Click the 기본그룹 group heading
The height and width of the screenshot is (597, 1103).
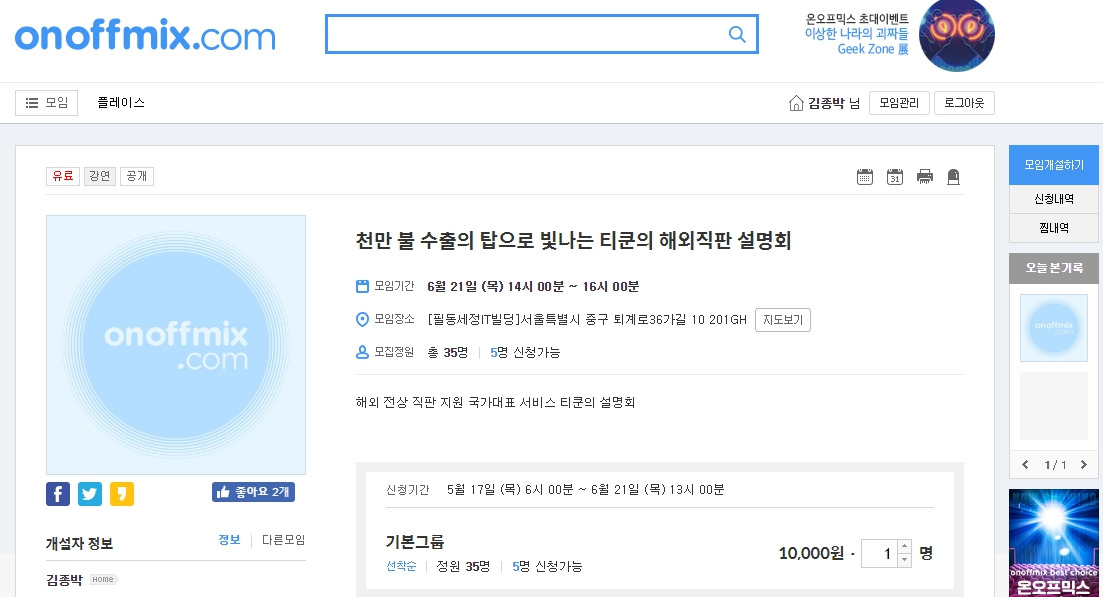415,541
